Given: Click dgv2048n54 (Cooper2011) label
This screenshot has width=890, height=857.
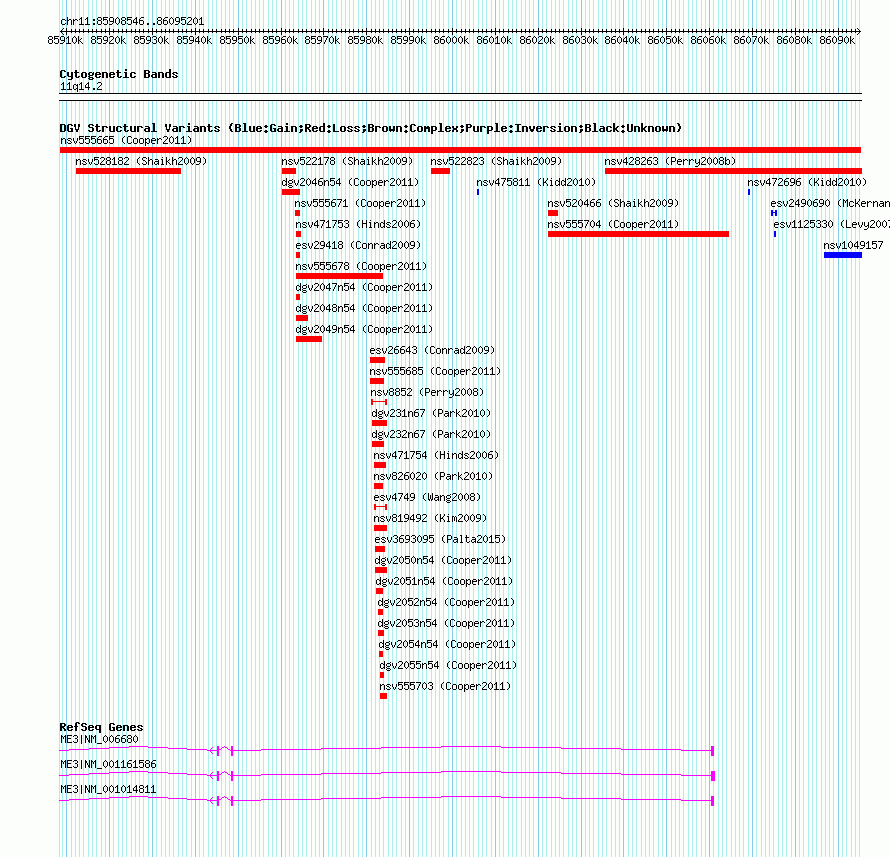Looking at the screenshot, I should [364, 308].
